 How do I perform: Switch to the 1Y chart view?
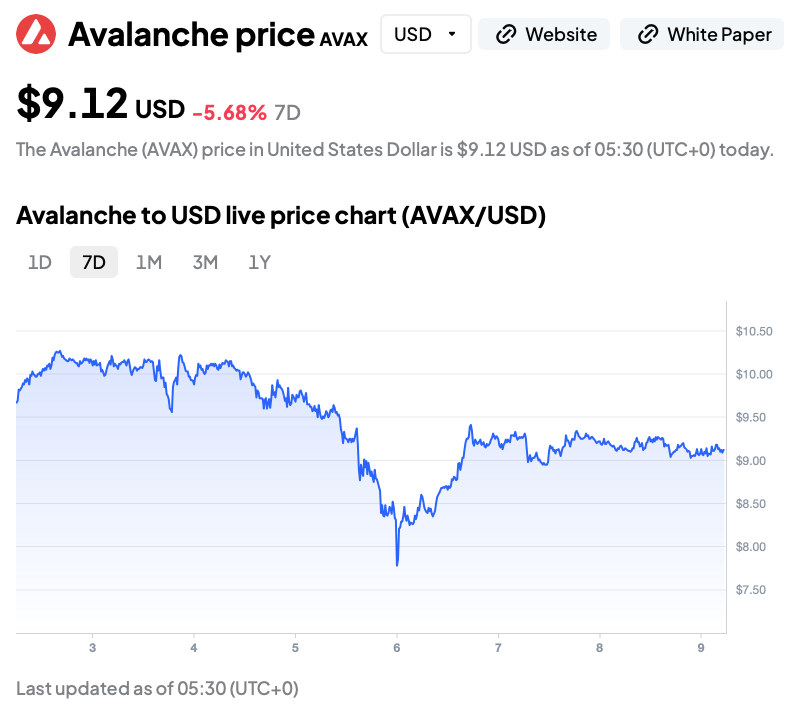(x=260, y=263)
